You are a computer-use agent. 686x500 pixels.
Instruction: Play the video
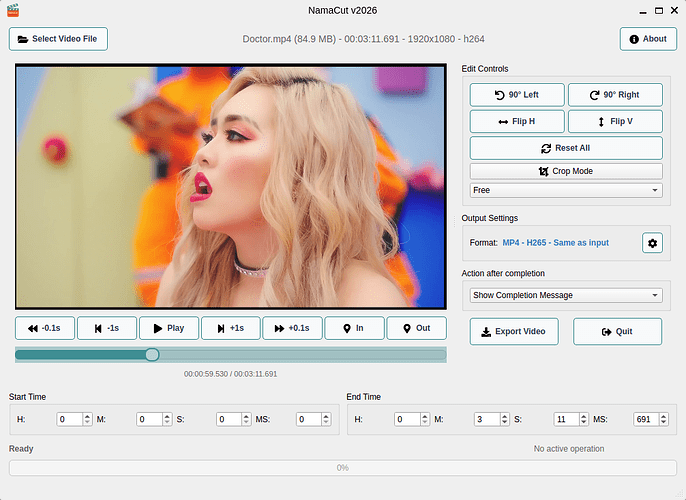pos(169,328)
